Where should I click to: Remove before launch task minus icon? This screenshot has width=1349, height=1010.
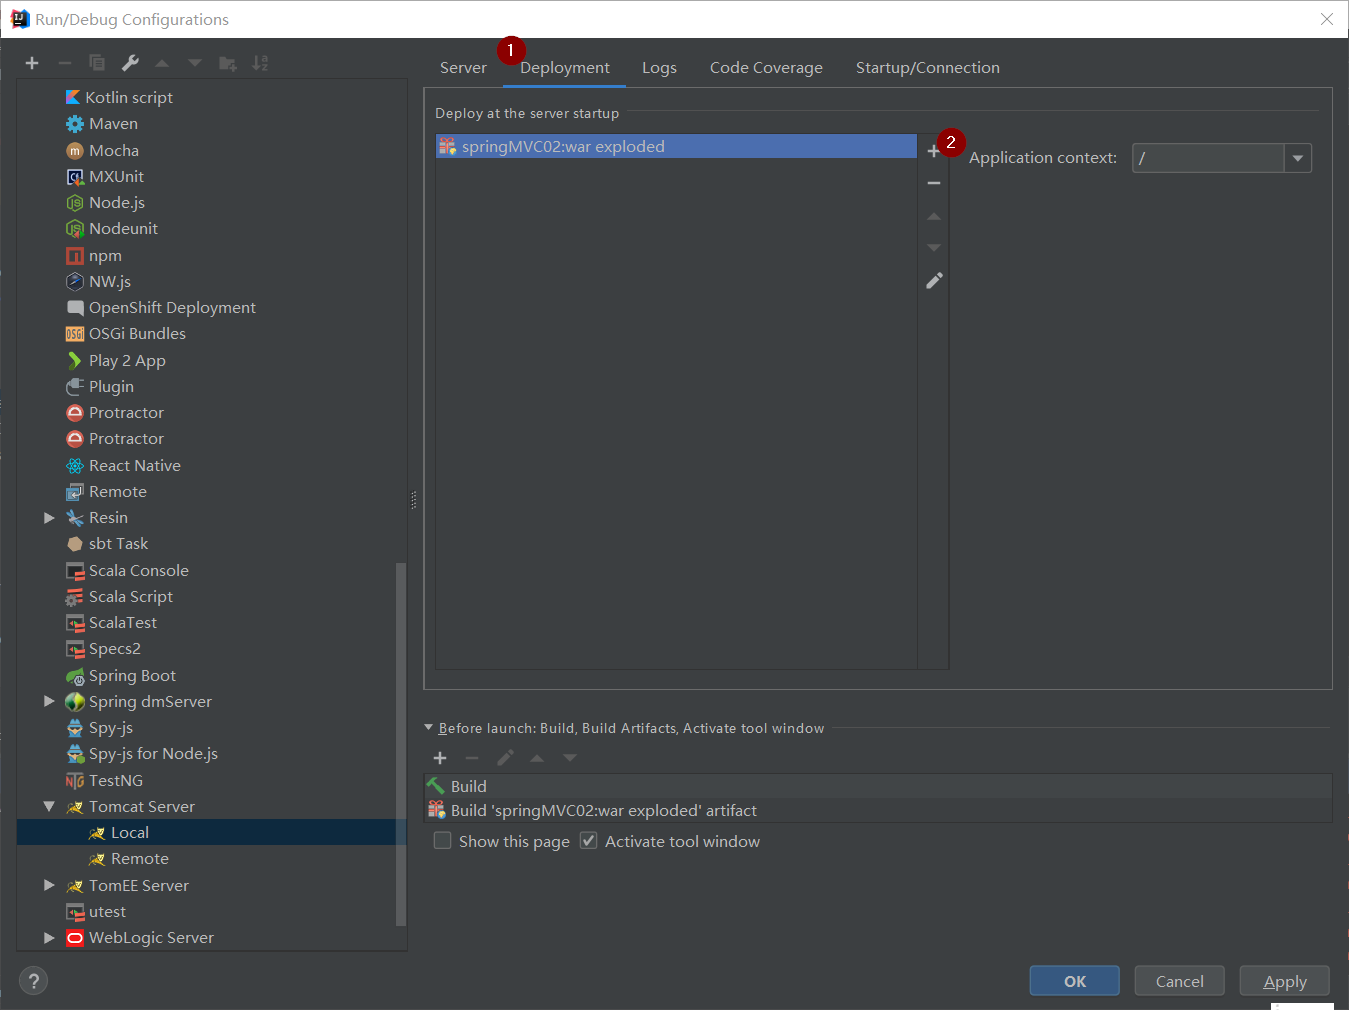[472, 758]
